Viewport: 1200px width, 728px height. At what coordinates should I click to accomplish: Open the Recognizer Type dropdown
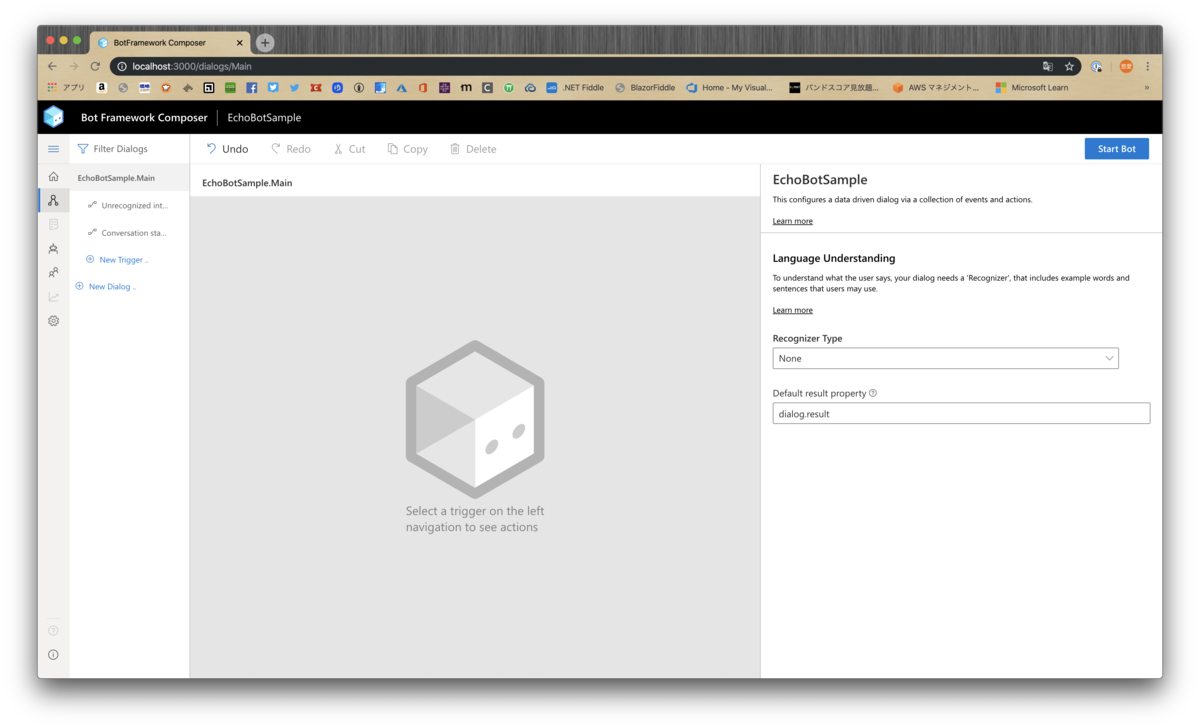tap(944, 357)
